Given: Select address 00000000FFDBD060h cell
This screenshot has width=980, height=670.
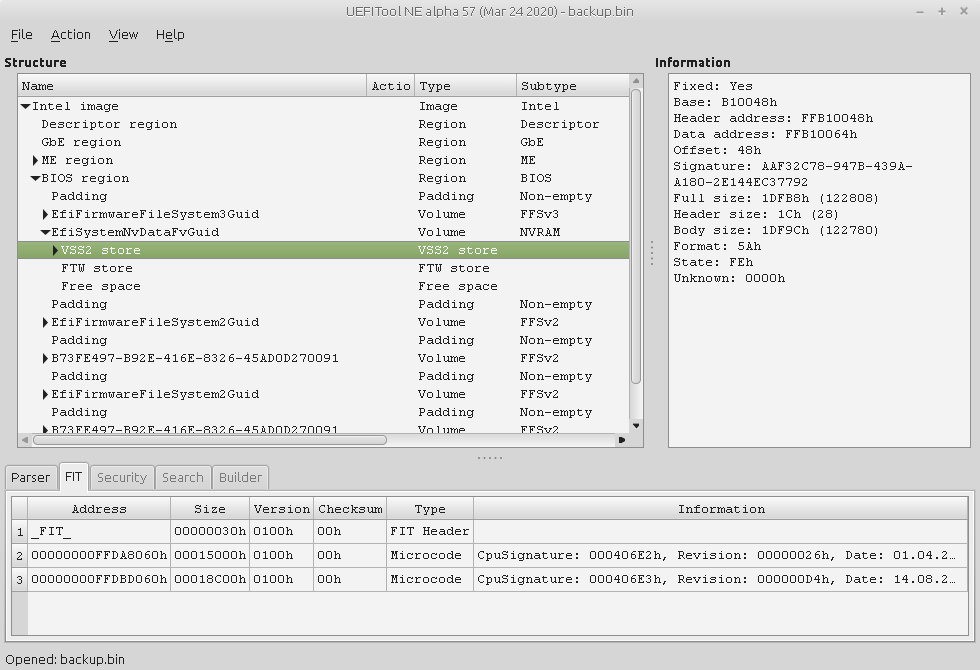Looking at the screenshot, I should tap(99, 579).
